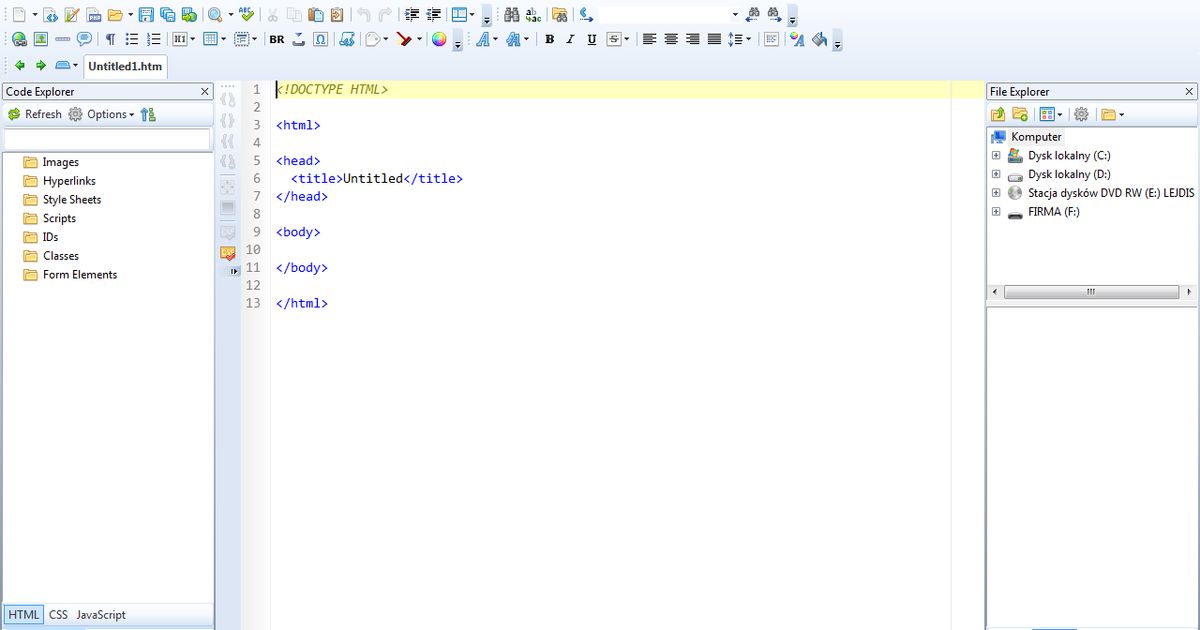Select the Untitled1.htm document tab
The image size is (1200, 630).
tap(124, 66)
